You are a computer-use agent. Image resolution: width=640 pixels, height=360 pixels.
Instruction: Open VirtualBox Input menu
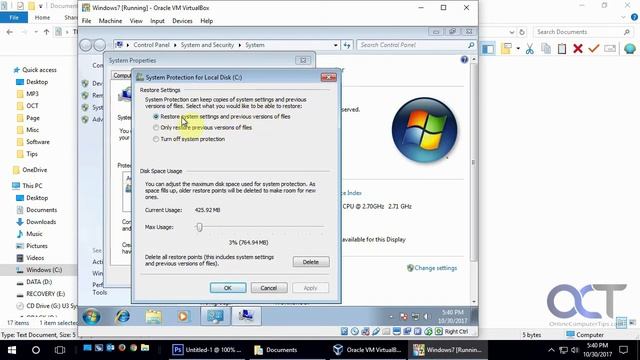pos(157,21)
